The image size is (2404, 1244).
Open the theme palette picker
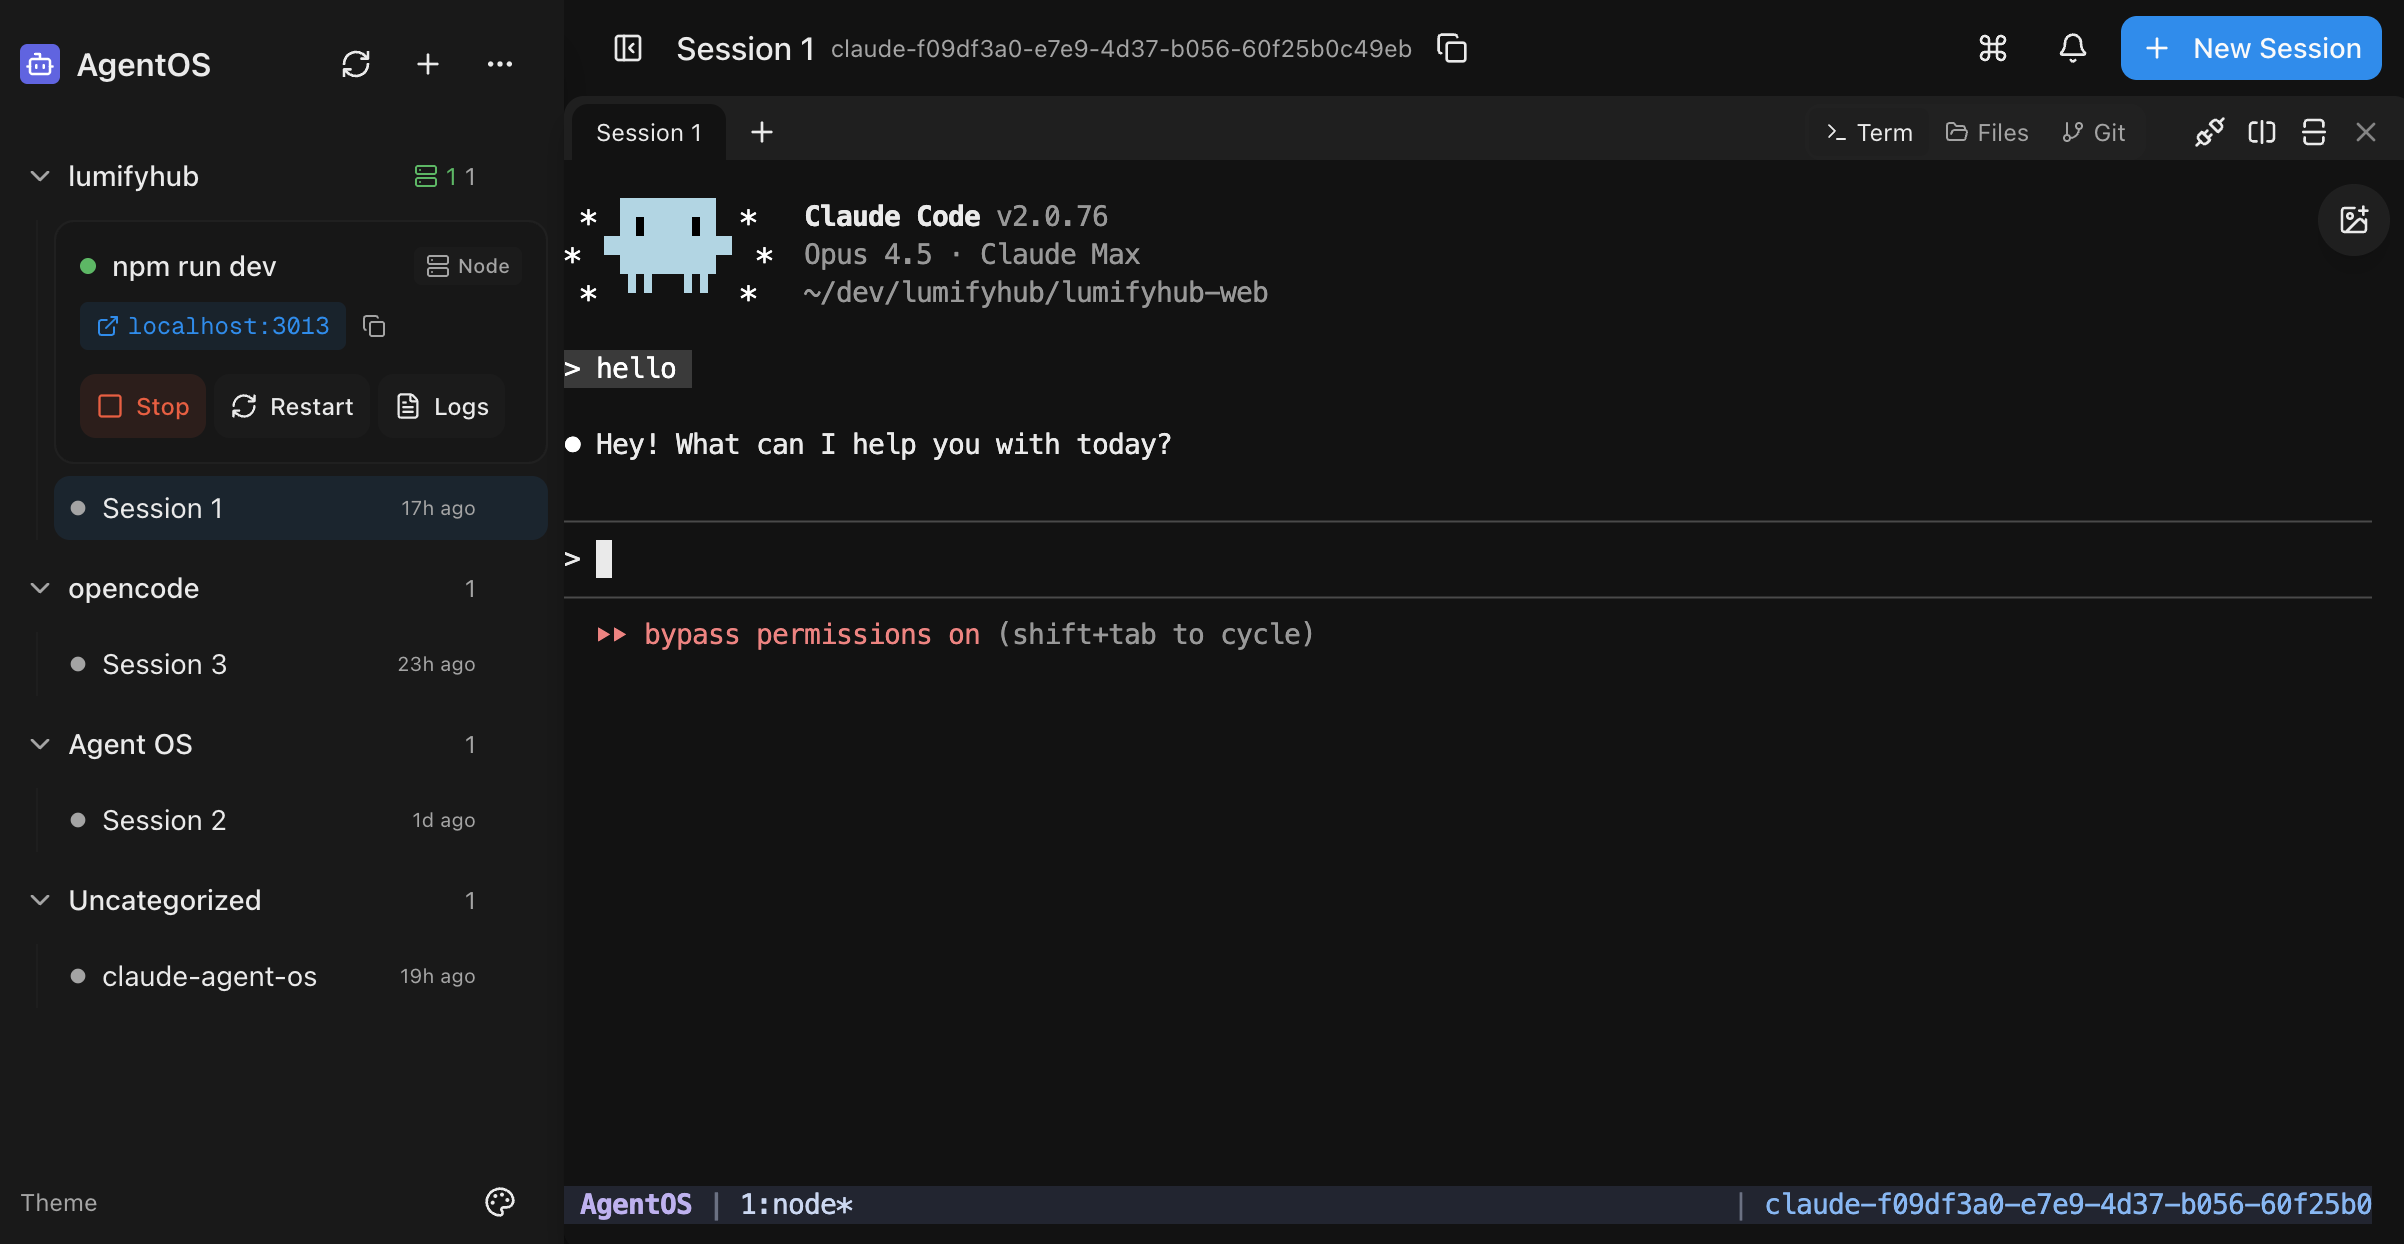[499, 1202]
